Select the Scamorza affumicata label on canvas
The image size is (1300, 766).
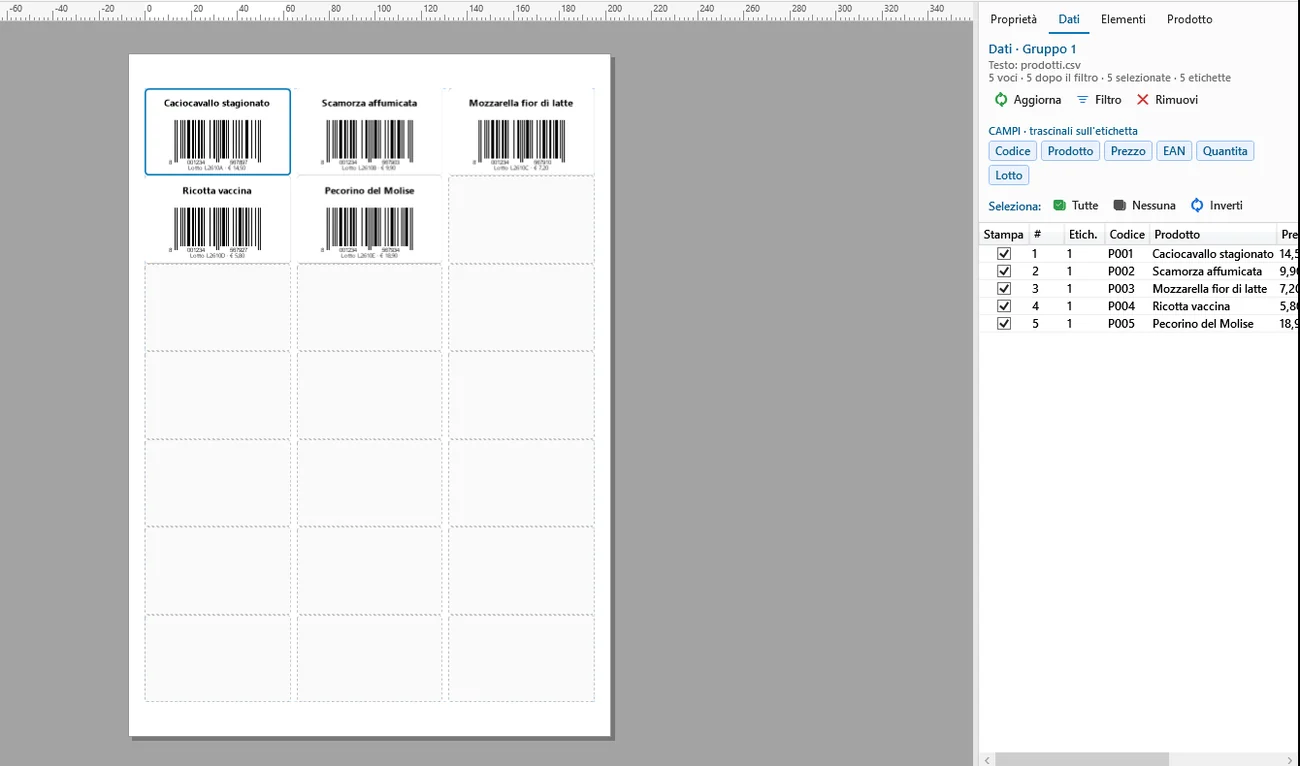tap(369, 132)
